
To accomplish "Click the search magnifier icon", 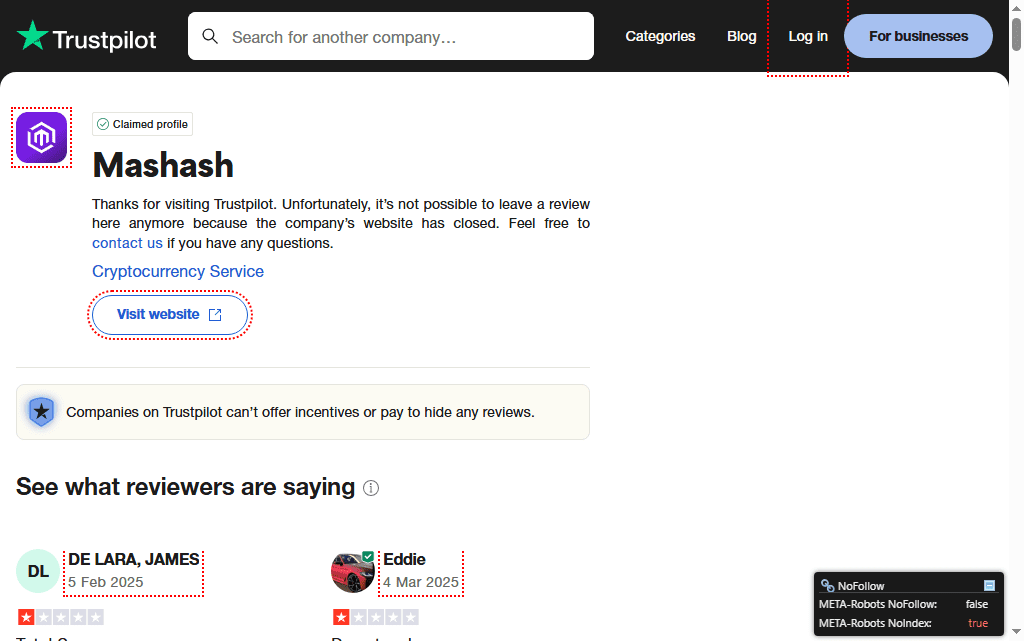I will 210,37.
